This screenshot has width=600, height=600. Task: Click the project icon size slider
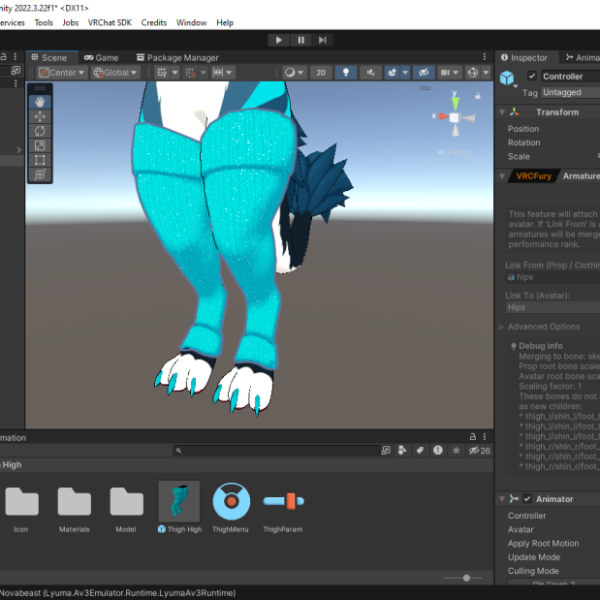click(464, 578)
